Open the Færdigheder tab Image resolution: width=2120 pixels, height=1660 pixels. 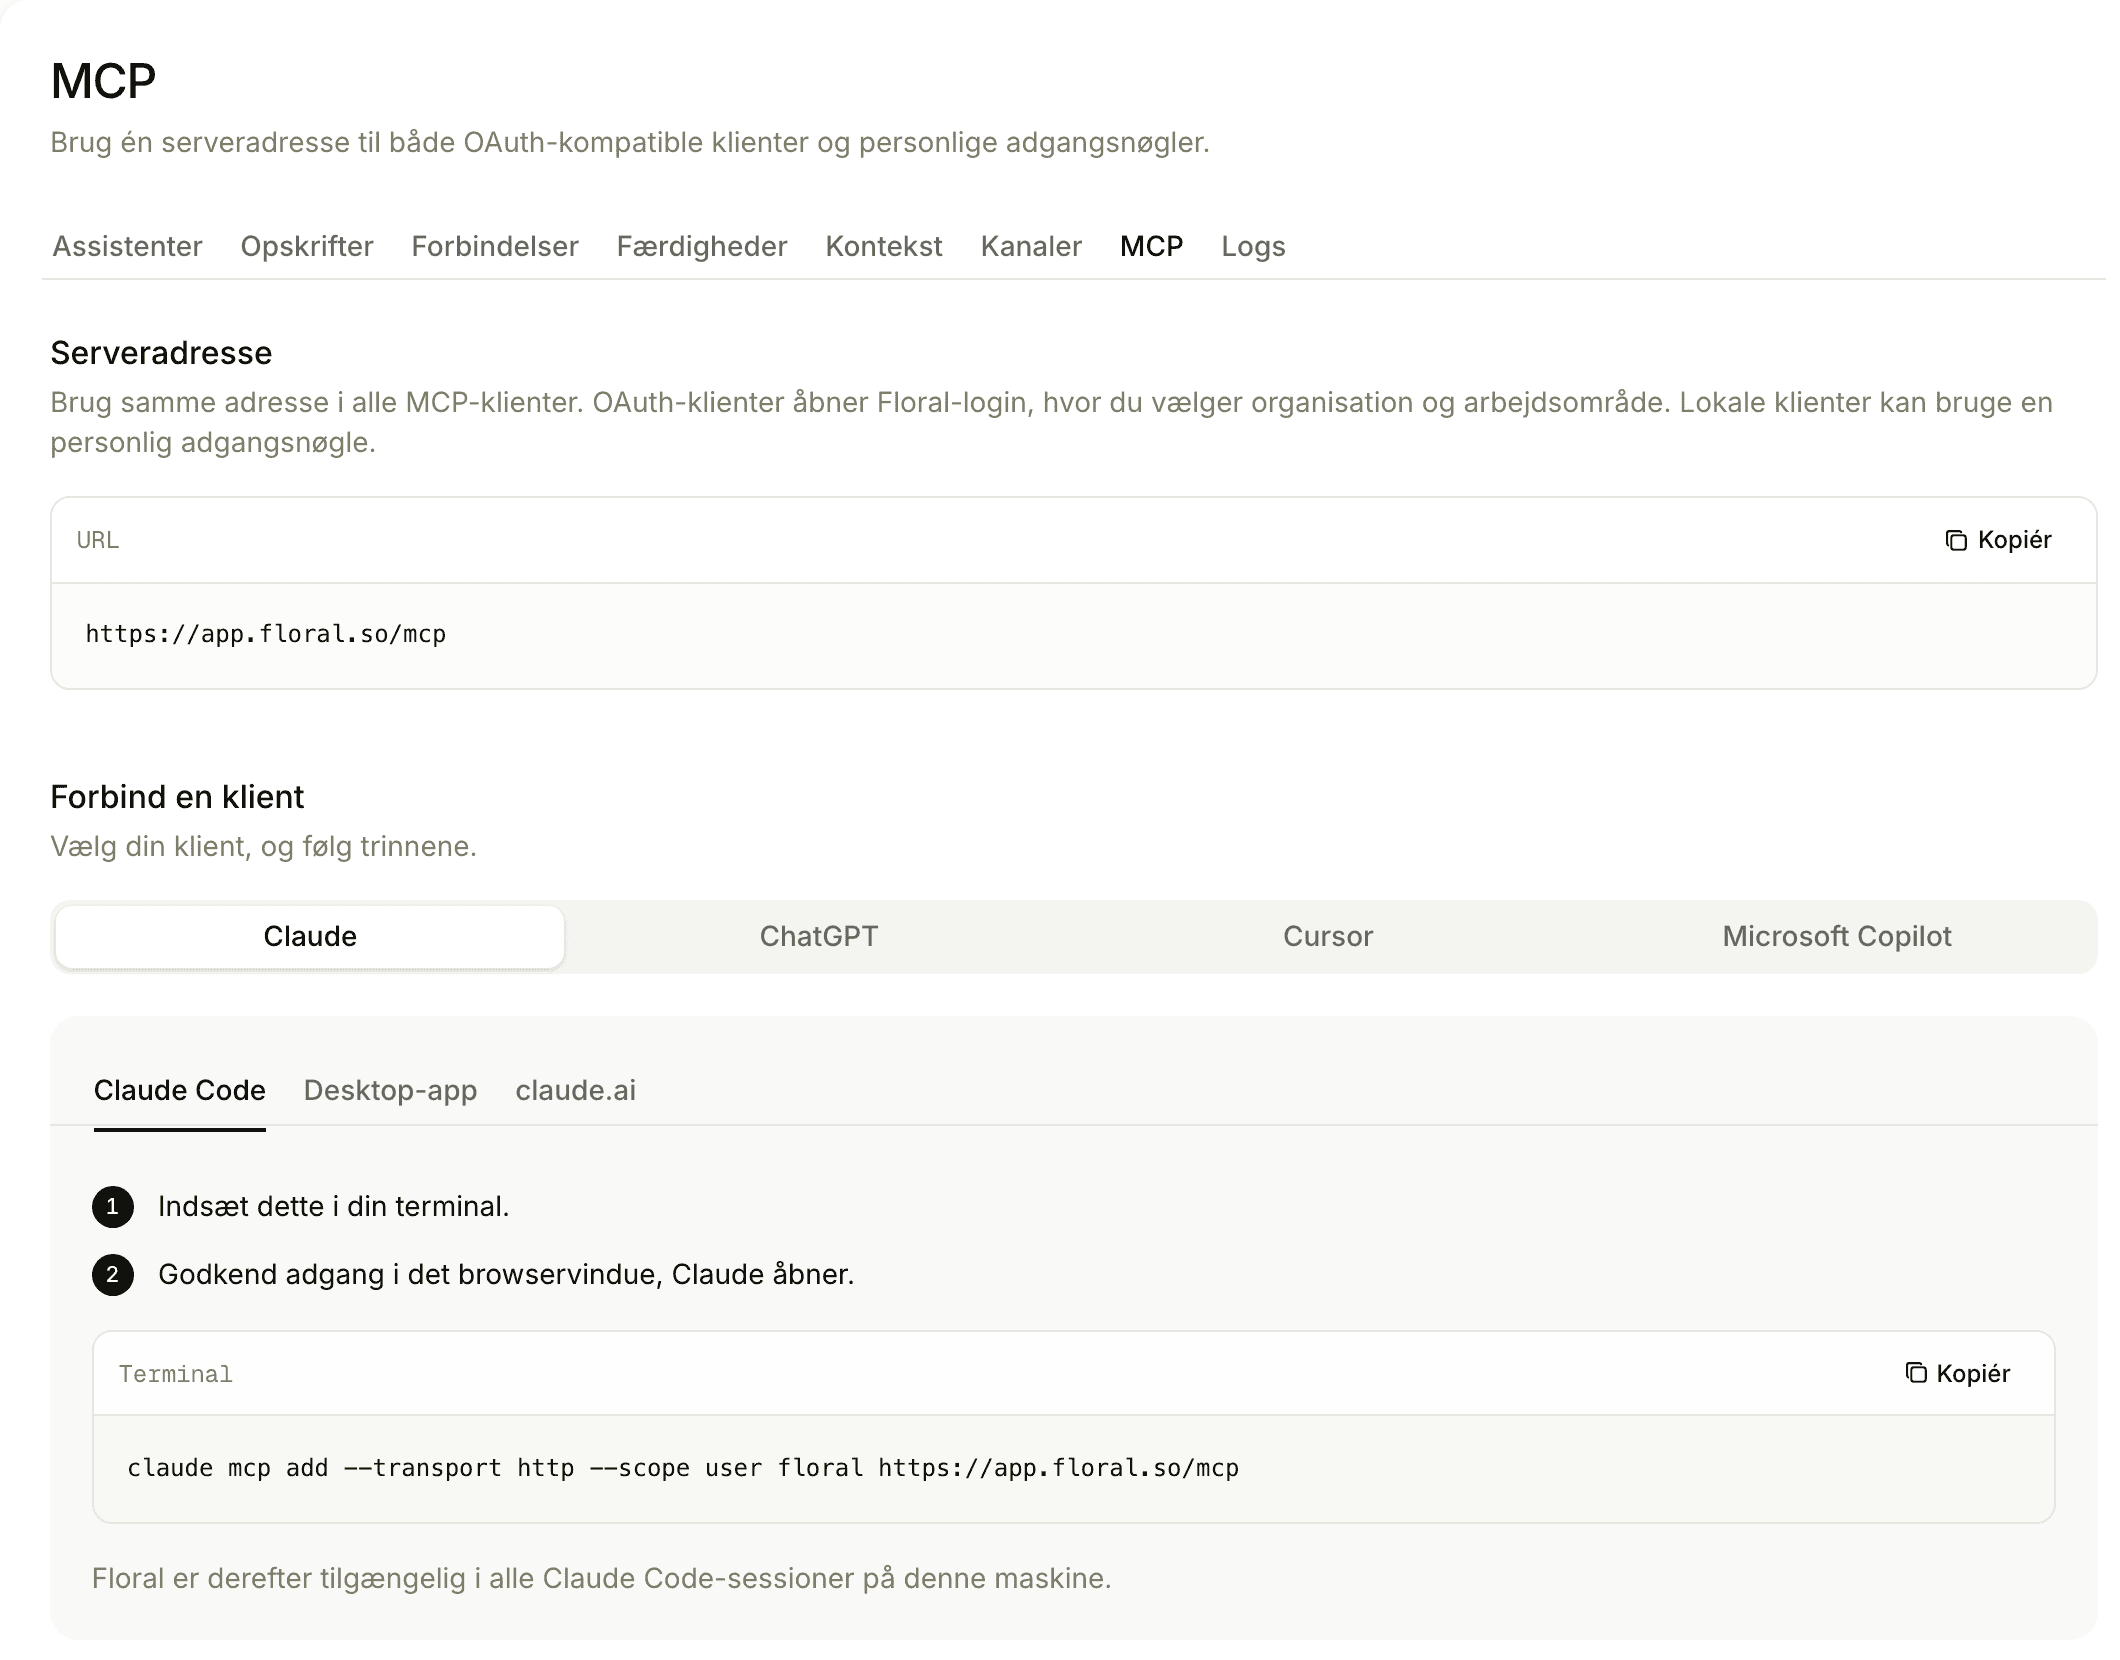point(702,246)
